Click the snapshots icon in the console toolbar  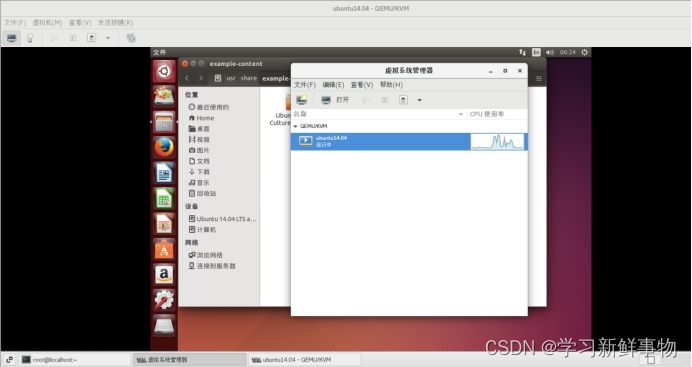131,38
